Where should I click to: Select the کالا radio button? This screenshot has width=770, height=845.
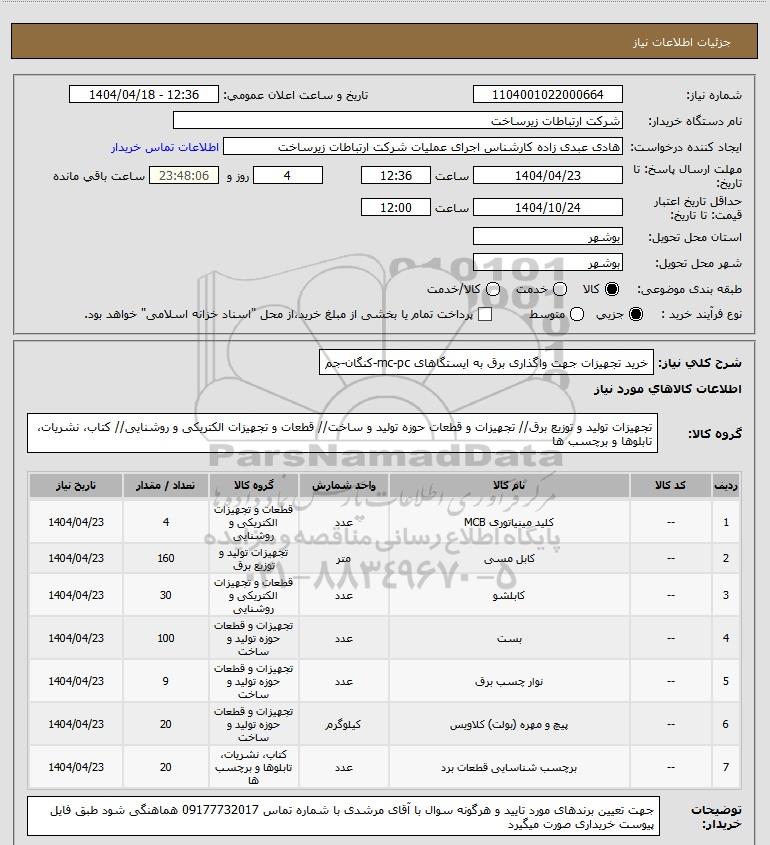(612, 289)
